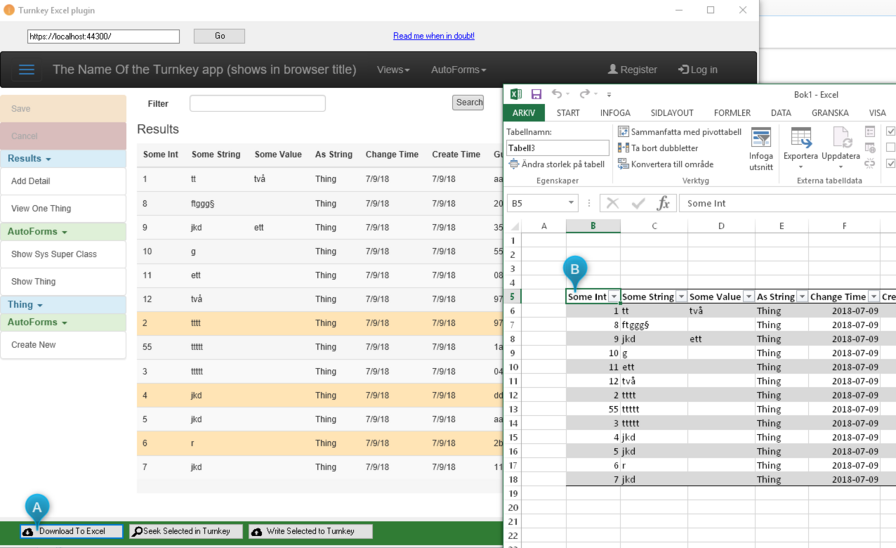Click Infoga utsnitt slicer icon
896x548 pixels.
pyautogui.click(x=761, y=139)
